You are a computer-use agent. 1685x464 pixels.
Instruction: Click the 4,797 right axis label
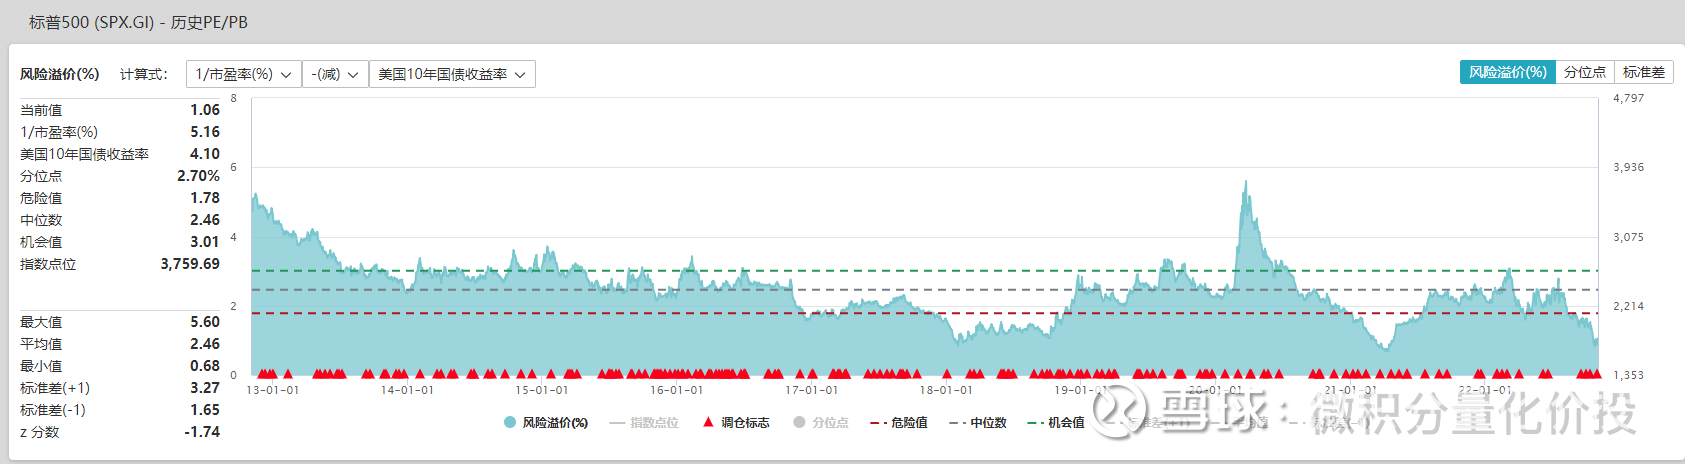pos(1628,98)
